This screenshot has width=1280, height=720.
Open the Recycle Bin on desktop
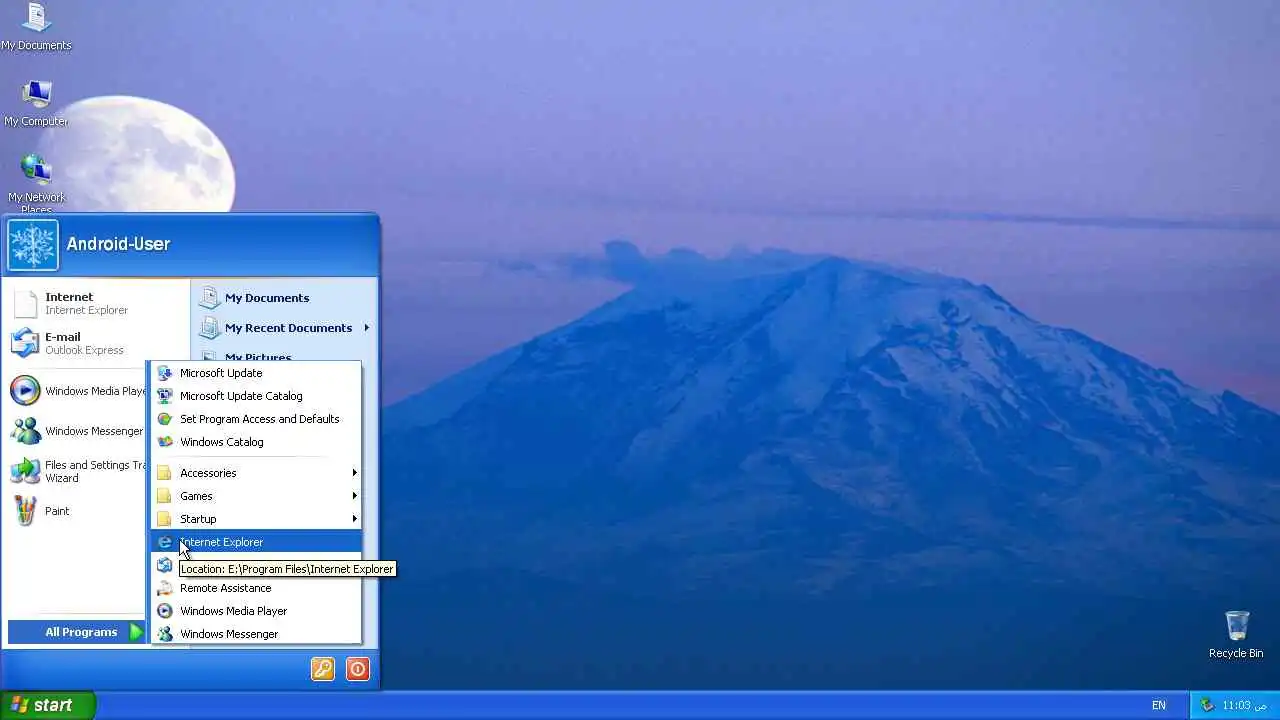click(x=1236, y=635)
